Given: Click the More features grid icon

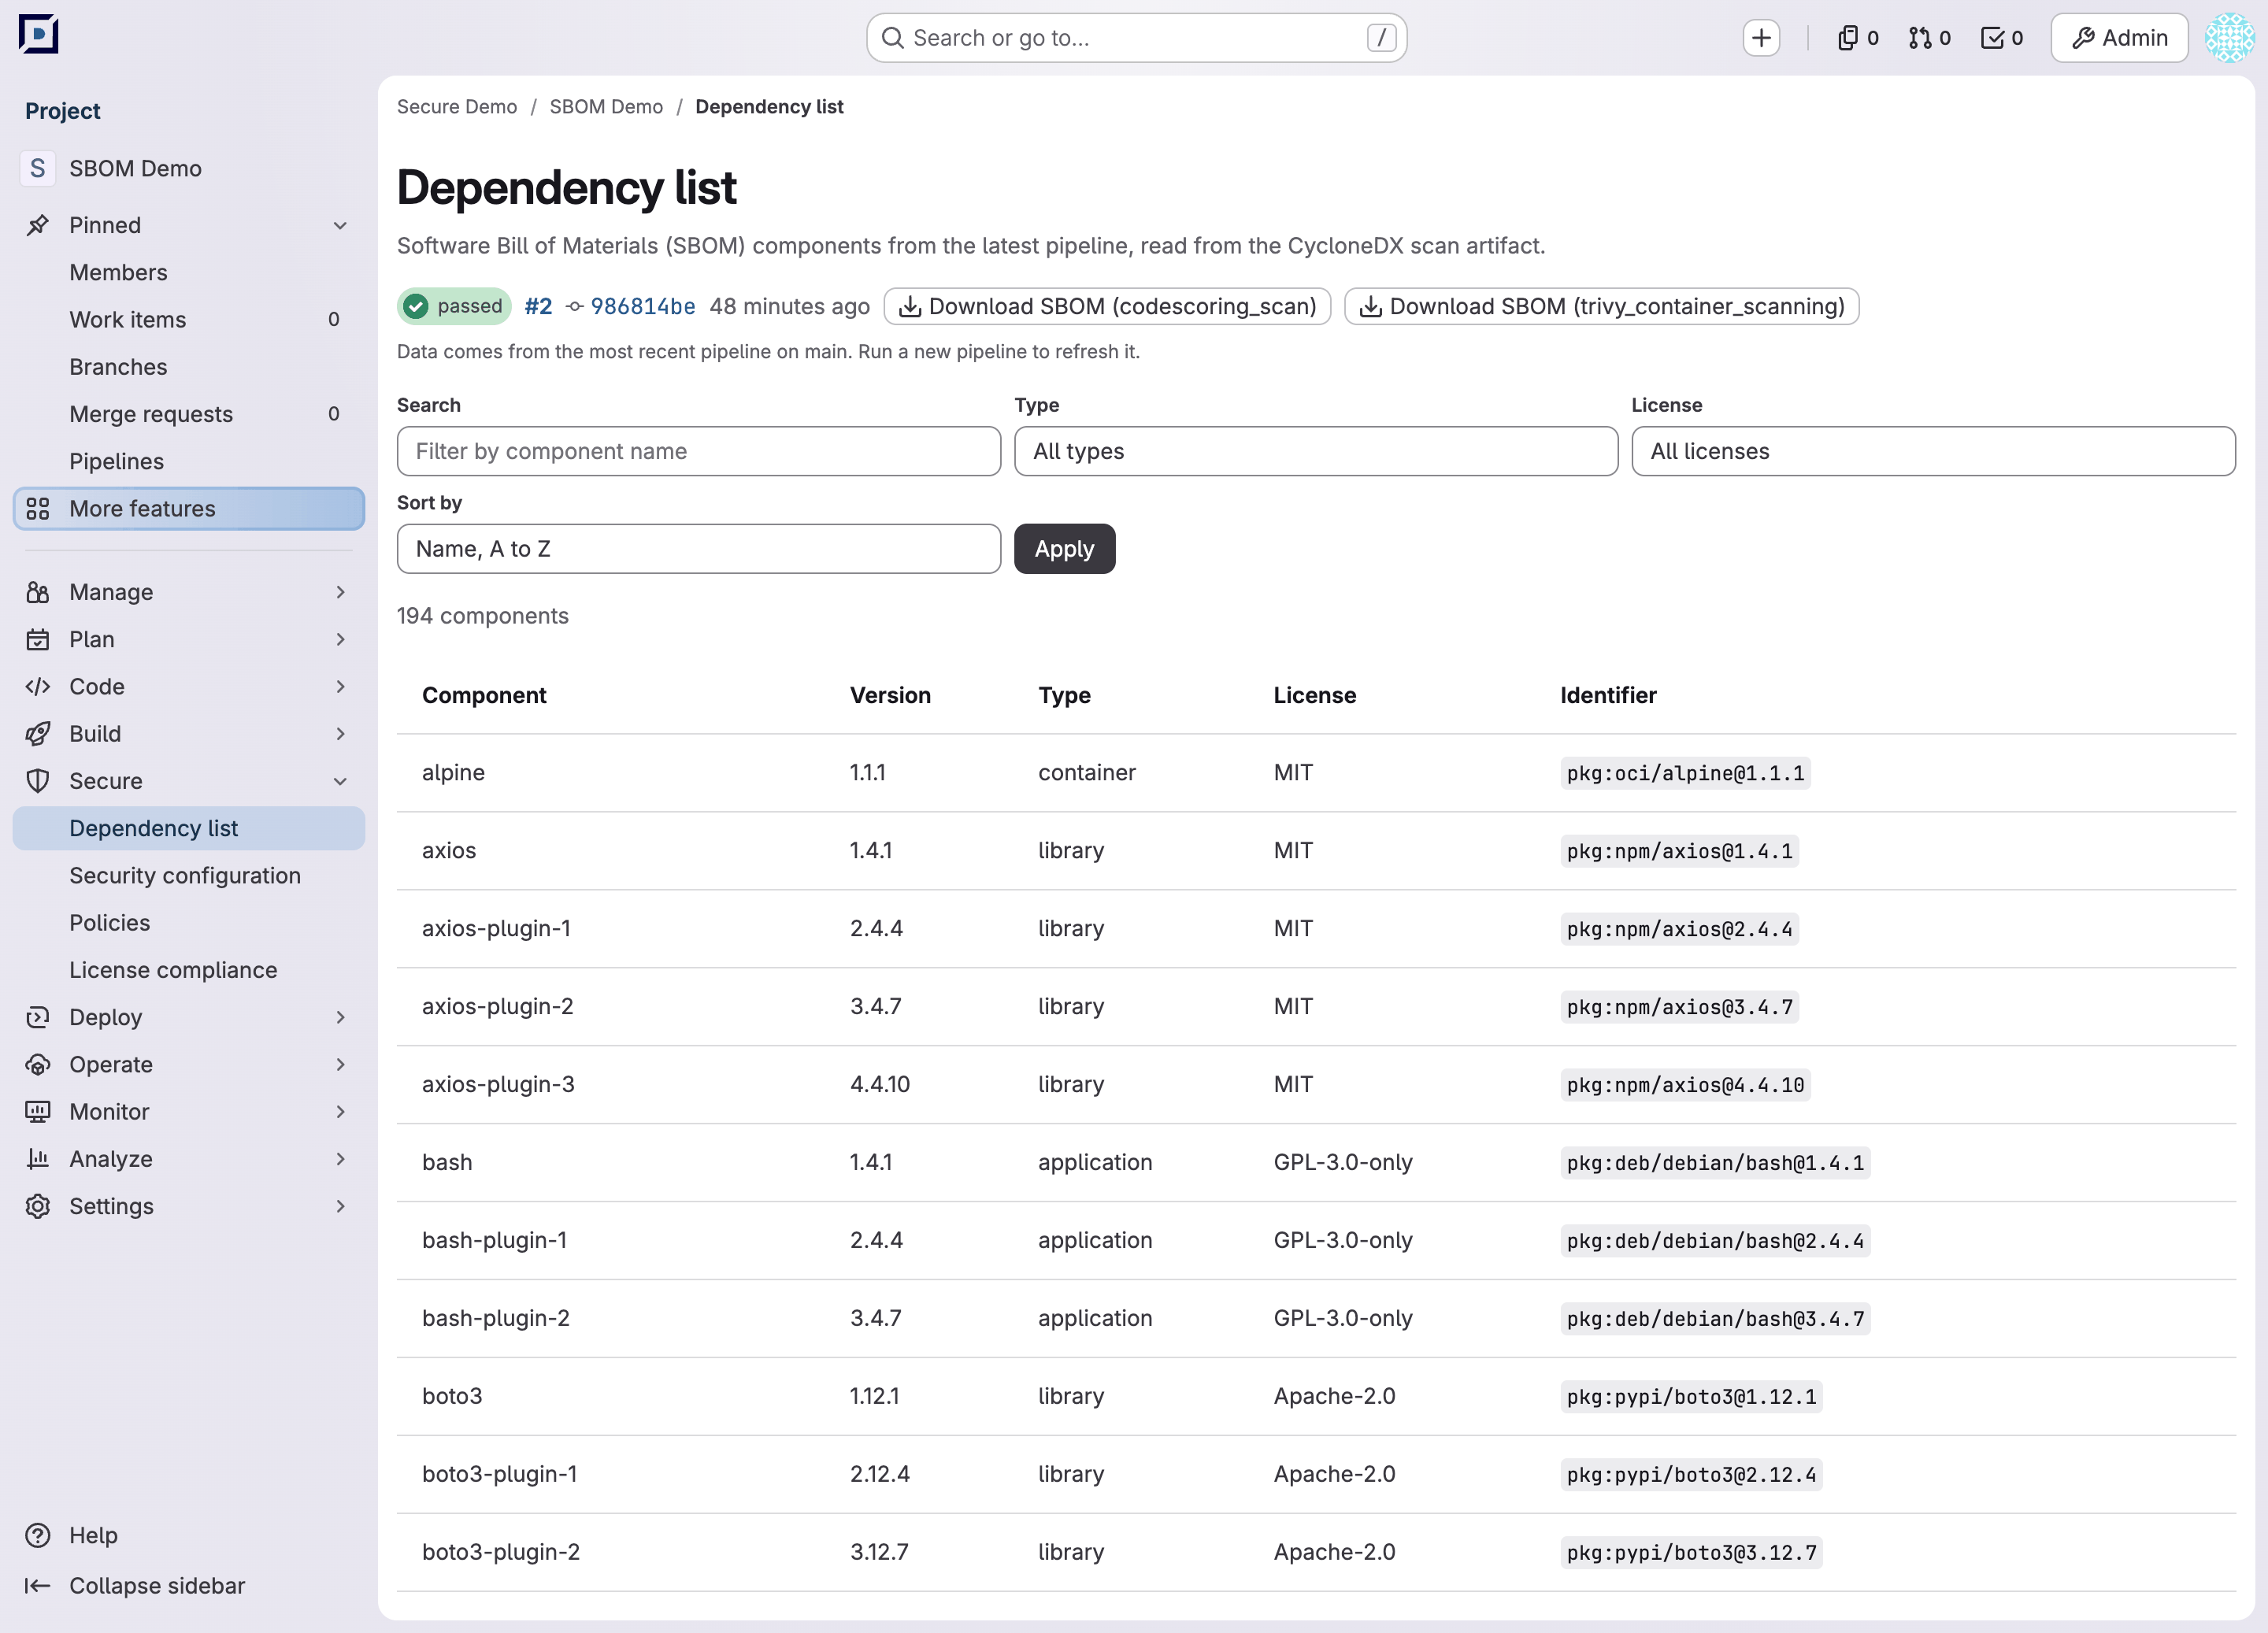Looking at the screenshot, I should point(38,509).
